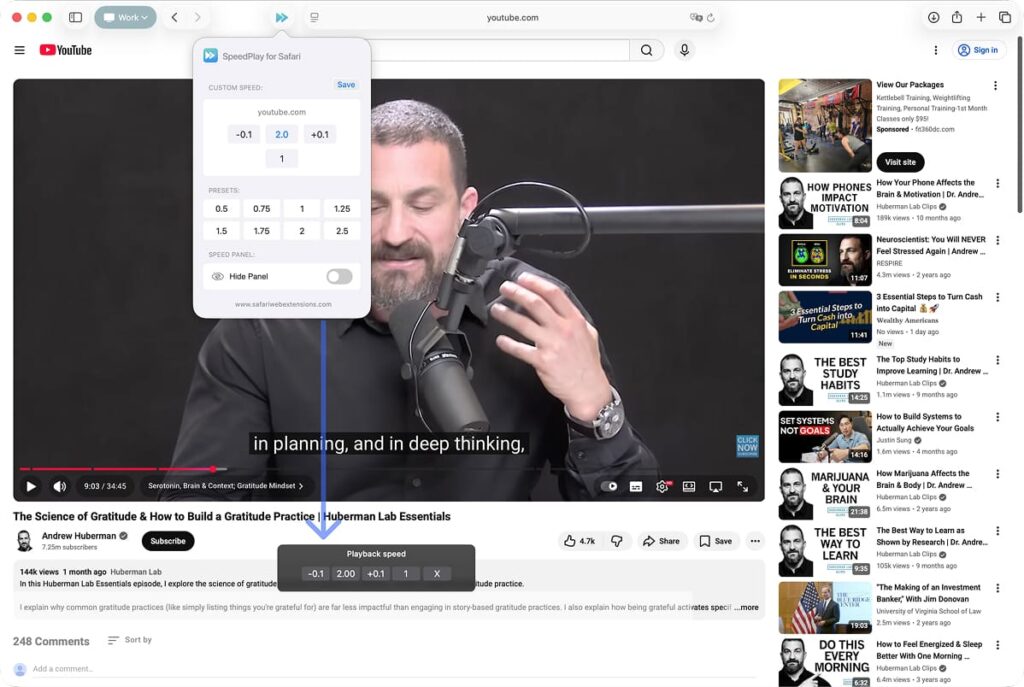The height and width of the screenshot is (687, 1024).
Task: Select the 2.5 speed preset
Action: 342,231
